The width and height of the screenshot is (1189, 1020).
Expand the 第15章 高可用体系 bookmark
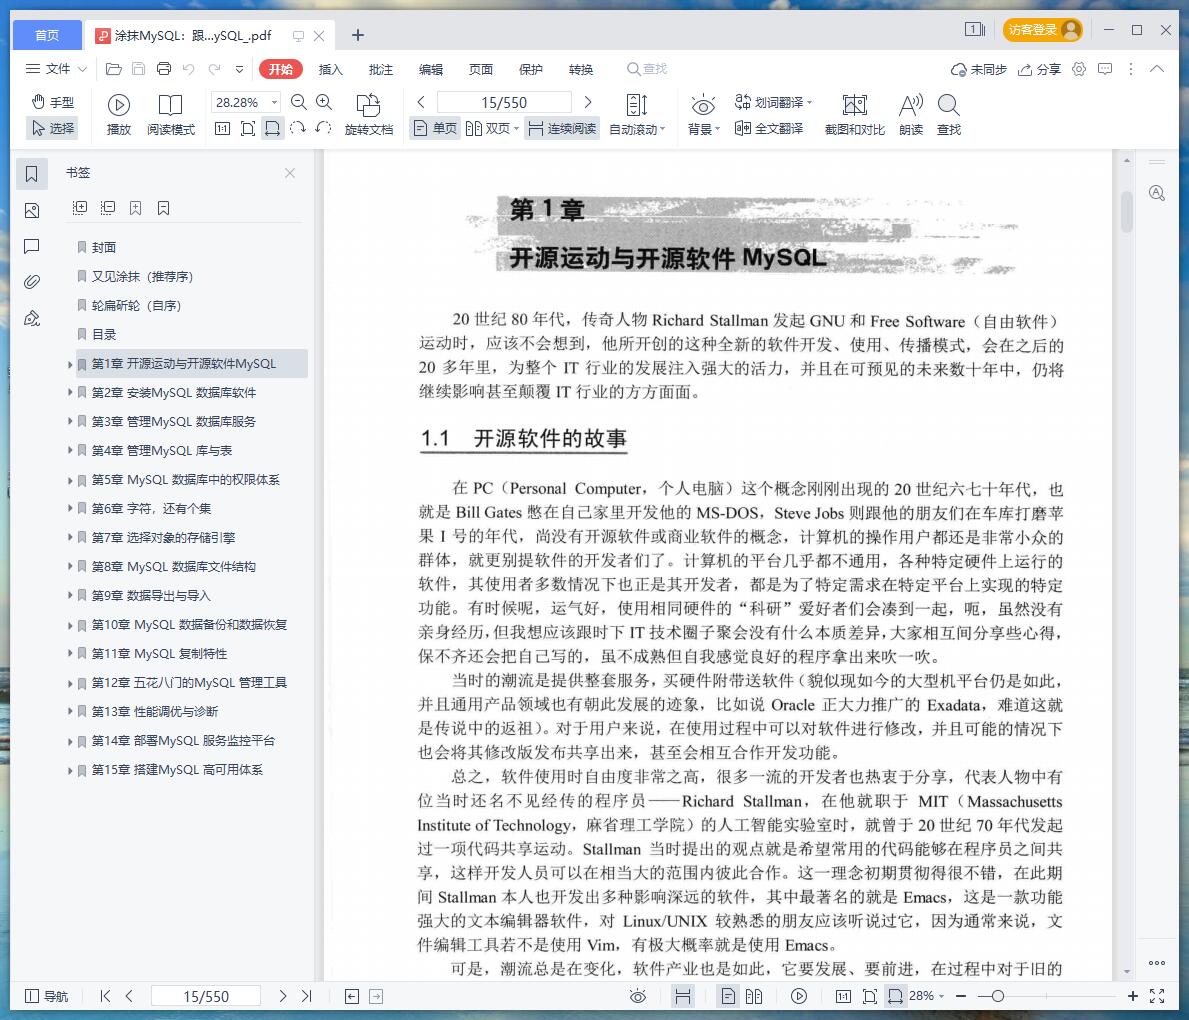[70, 770]
